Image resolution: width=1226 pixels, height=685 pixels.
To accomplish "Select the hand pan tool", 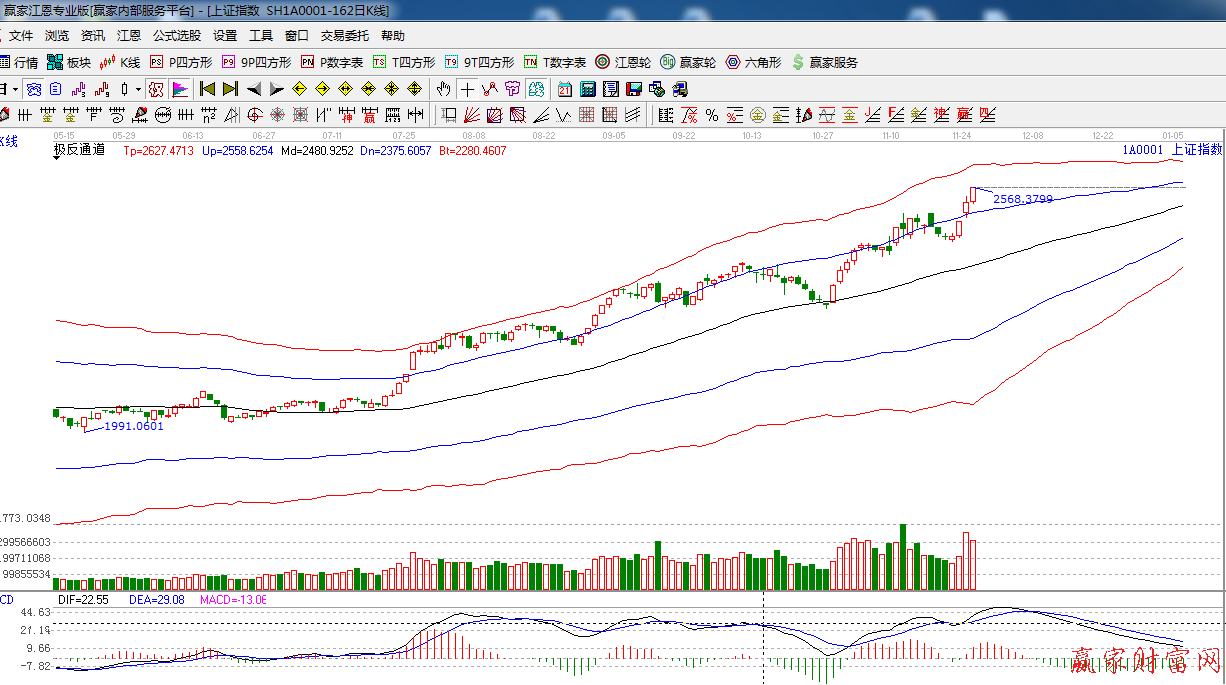I will [x=443, y=89].
